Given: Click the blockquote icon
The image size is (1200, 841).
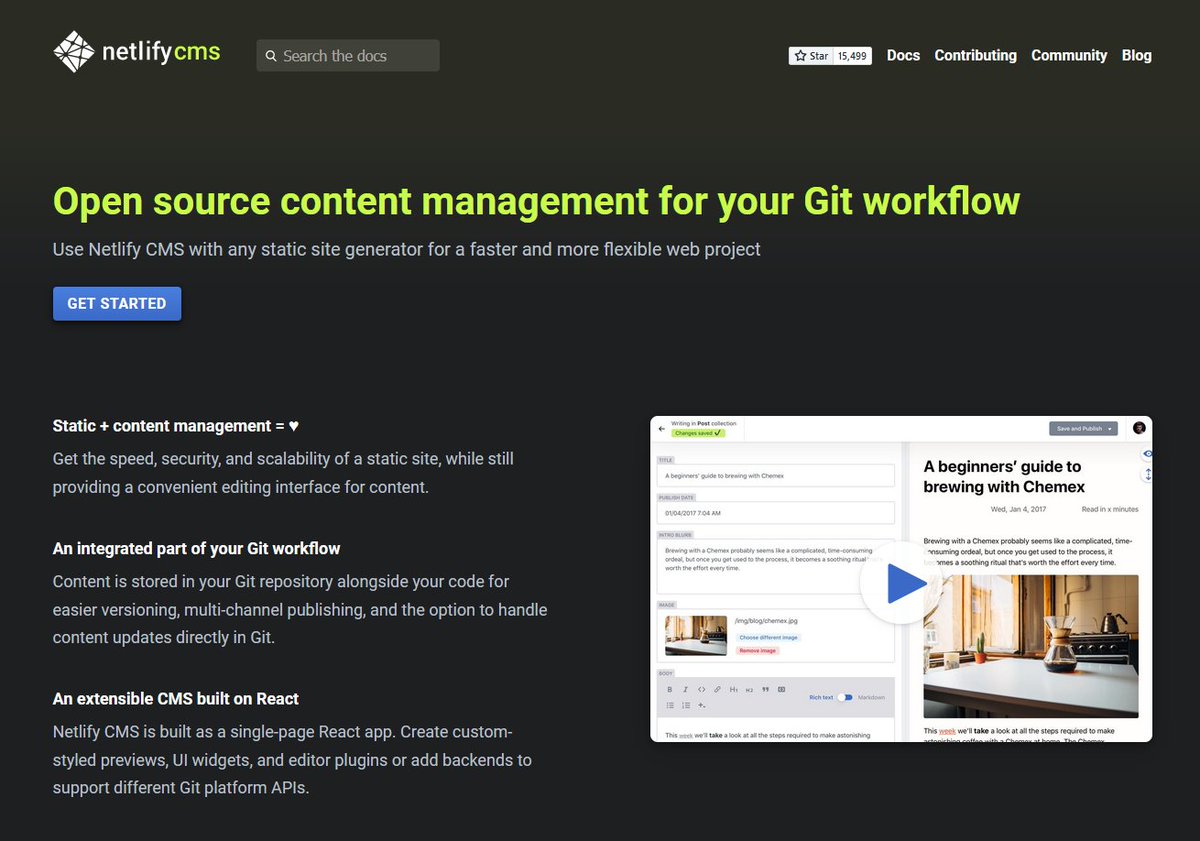Looking at the screenshot, I should point(765,689).
